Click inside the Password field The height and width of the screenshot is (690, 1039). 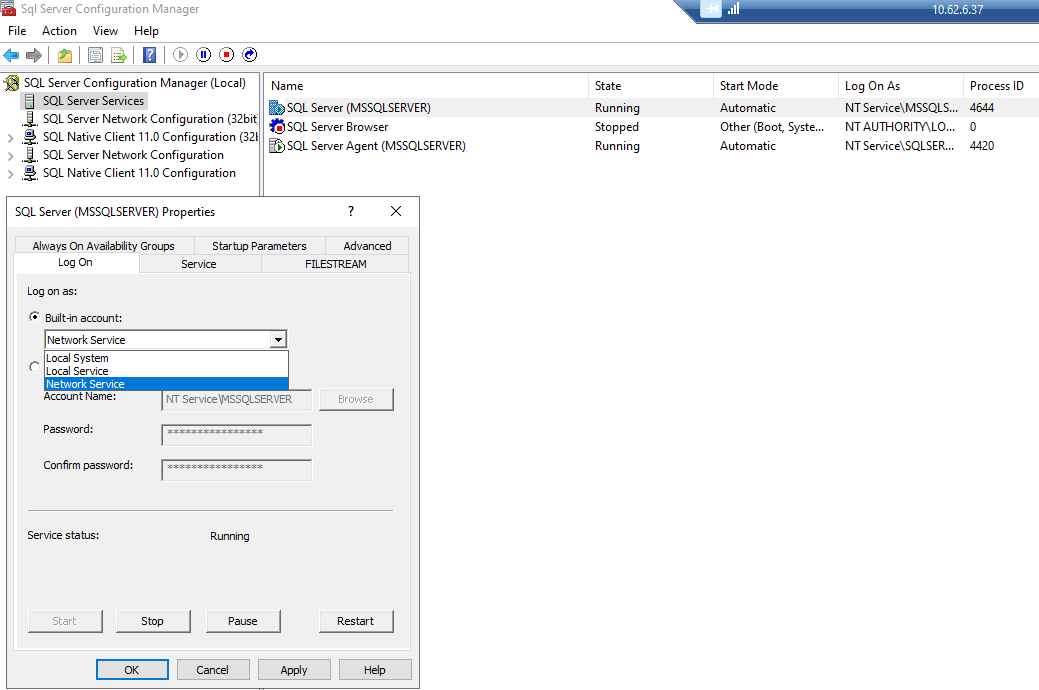coord(236,434)
